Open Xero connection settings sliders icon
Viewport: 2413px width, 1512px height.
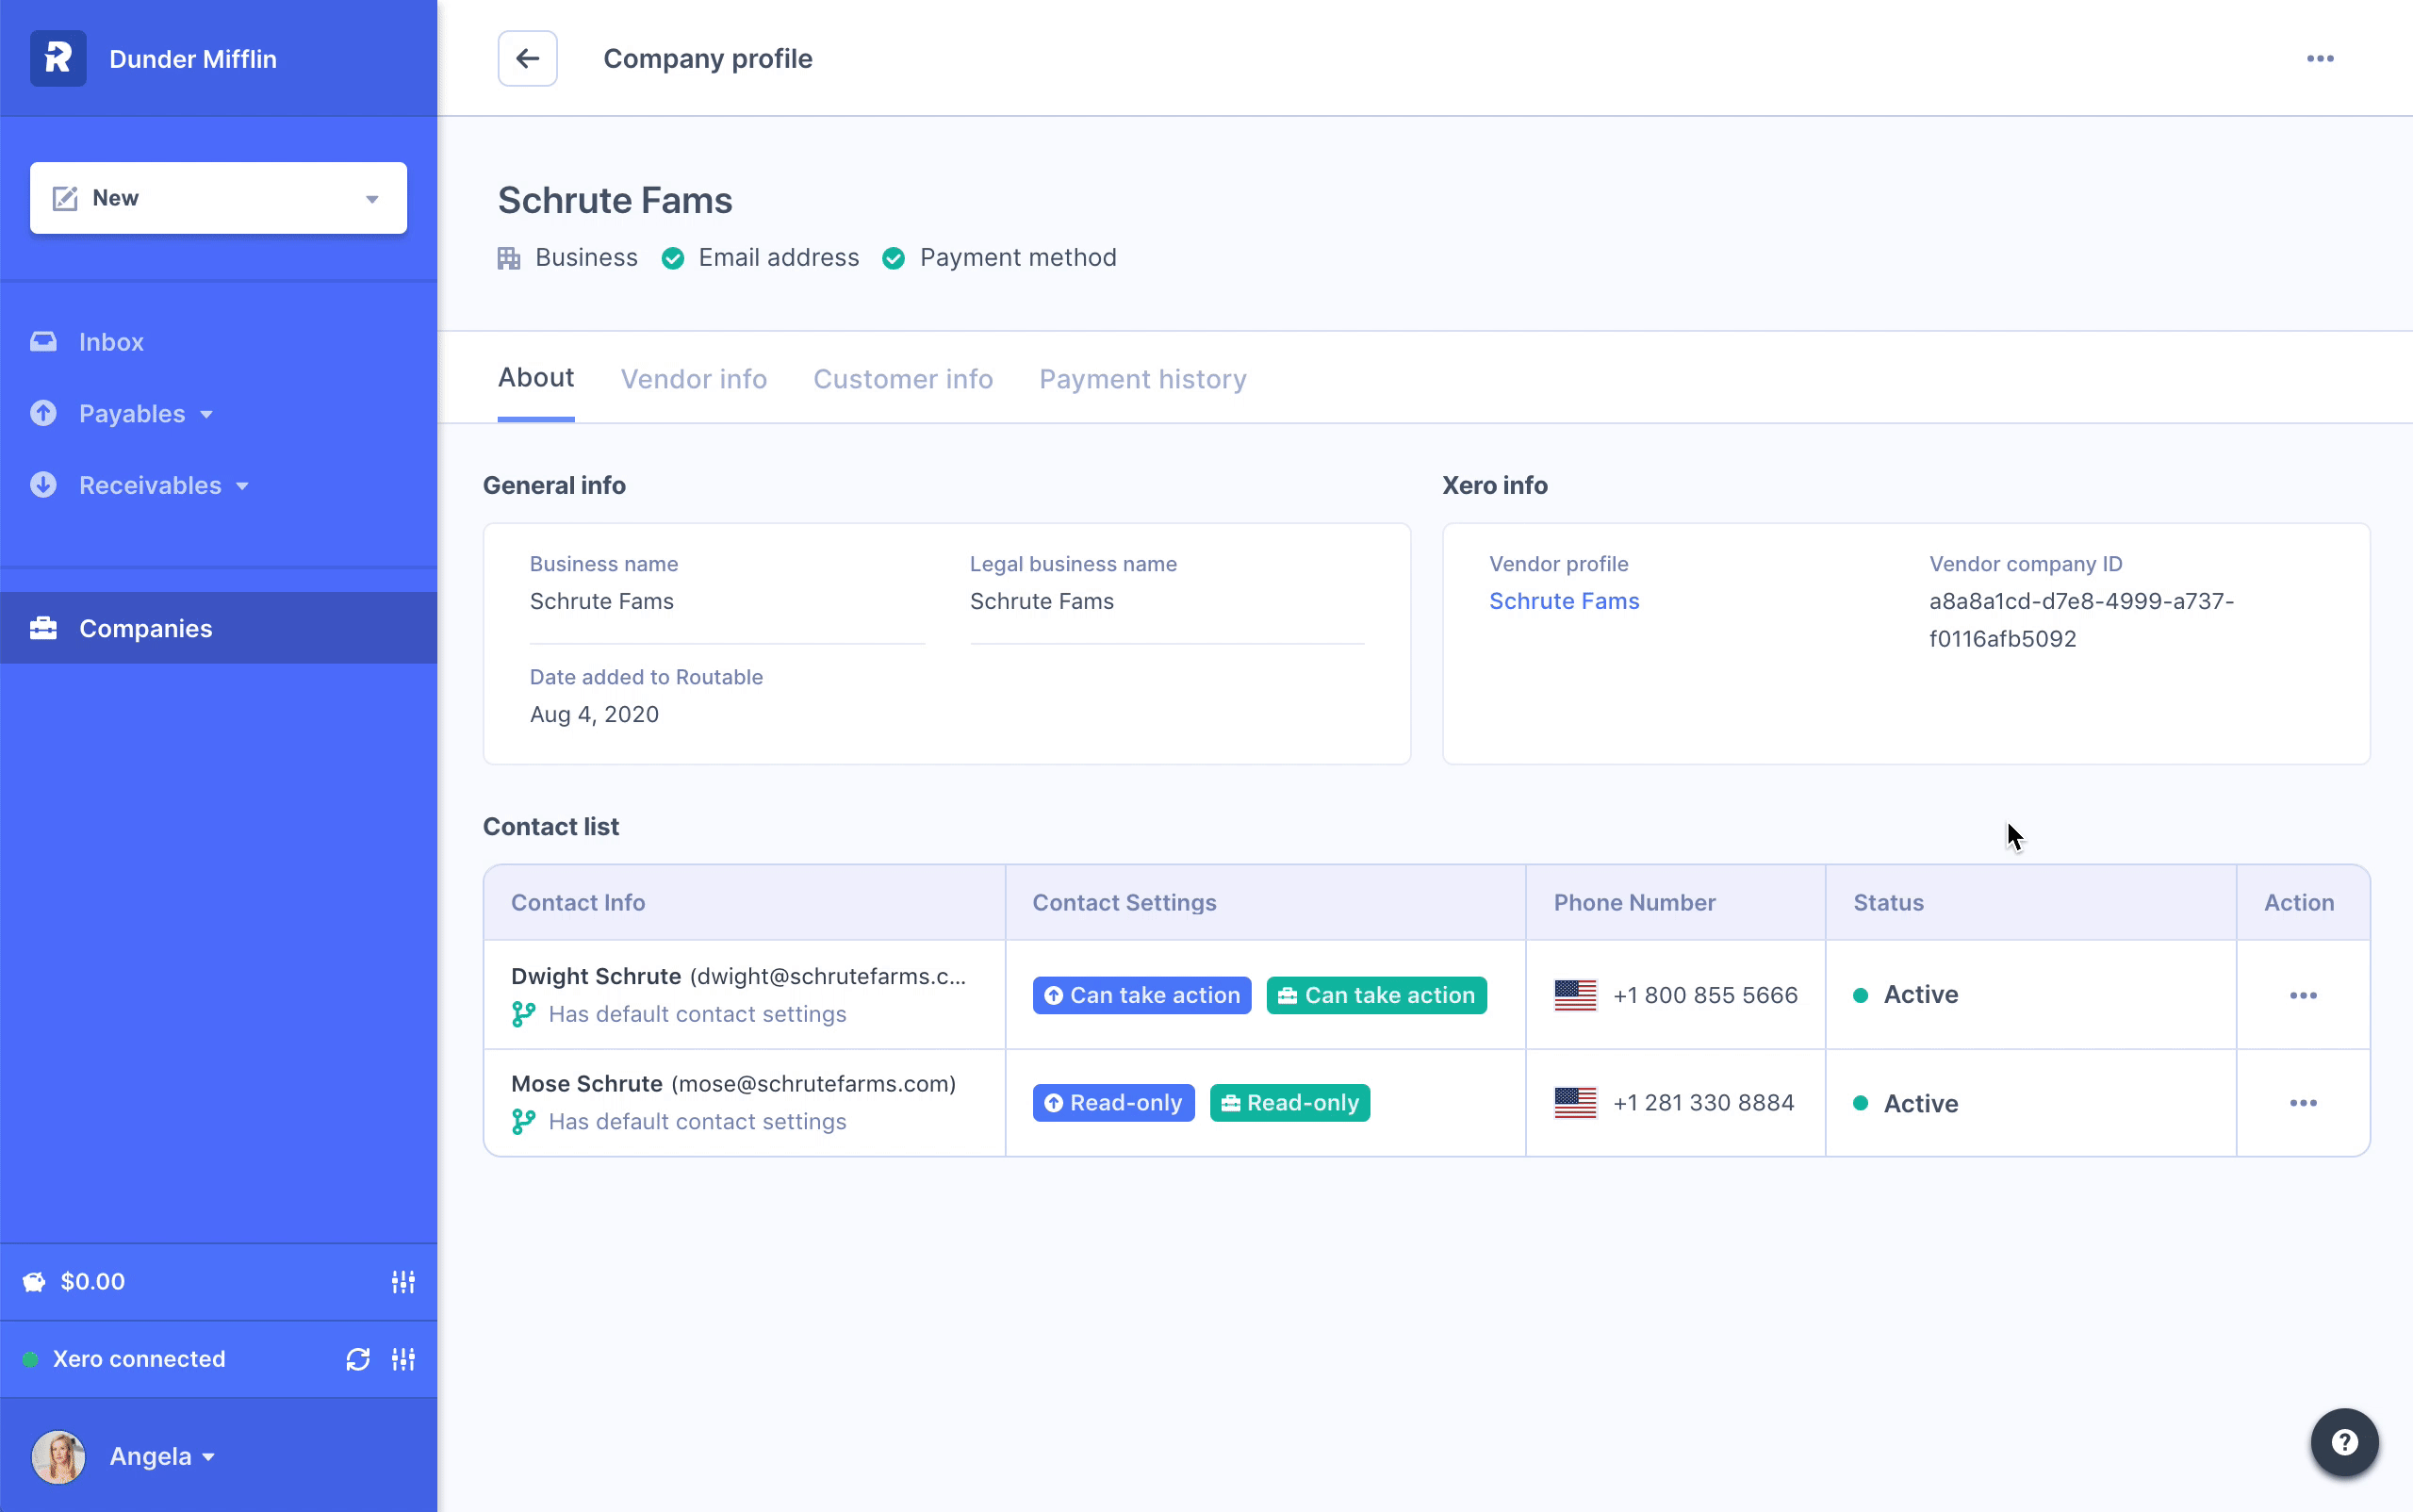point(403,1359)
